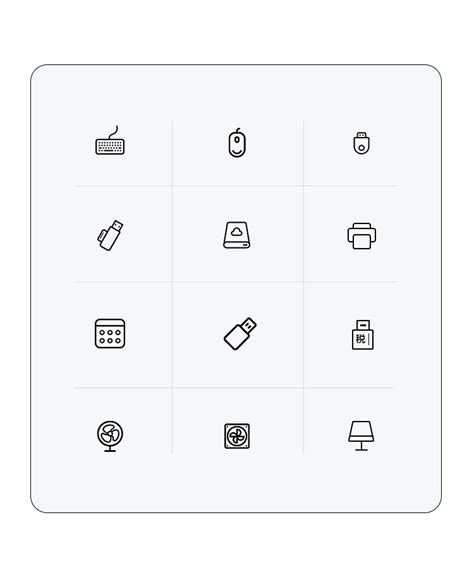Open the cloud hard drive icon
Viewport: 474px width, 568px height.
click(237, 235)
